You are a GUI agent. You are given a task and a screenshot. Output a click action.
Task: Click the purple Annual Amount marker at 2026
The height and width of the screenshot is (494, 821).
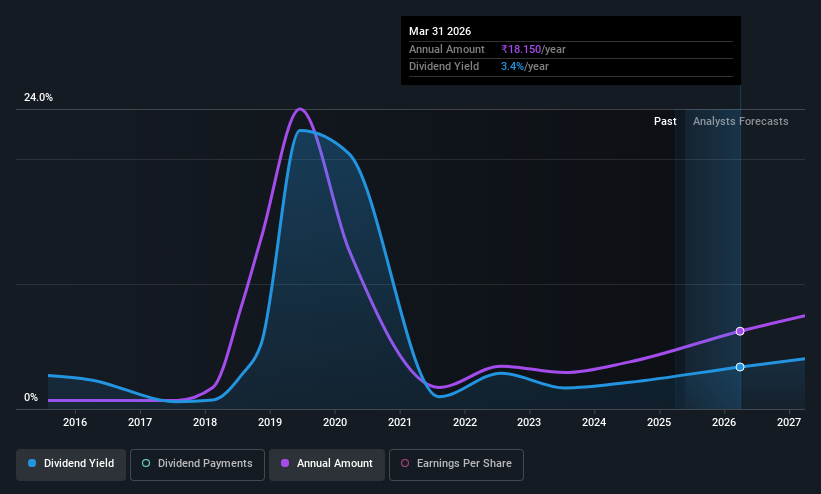pos(740,331)
